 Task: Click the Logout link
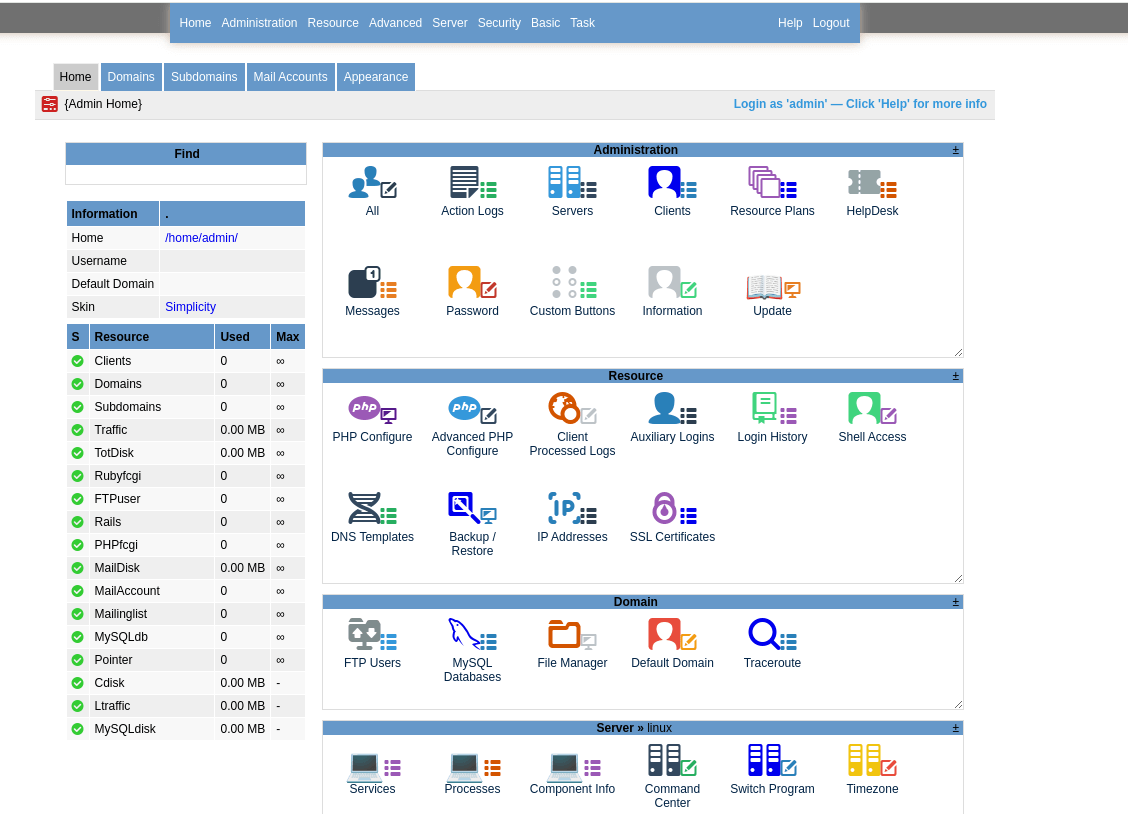pos(831,23)
